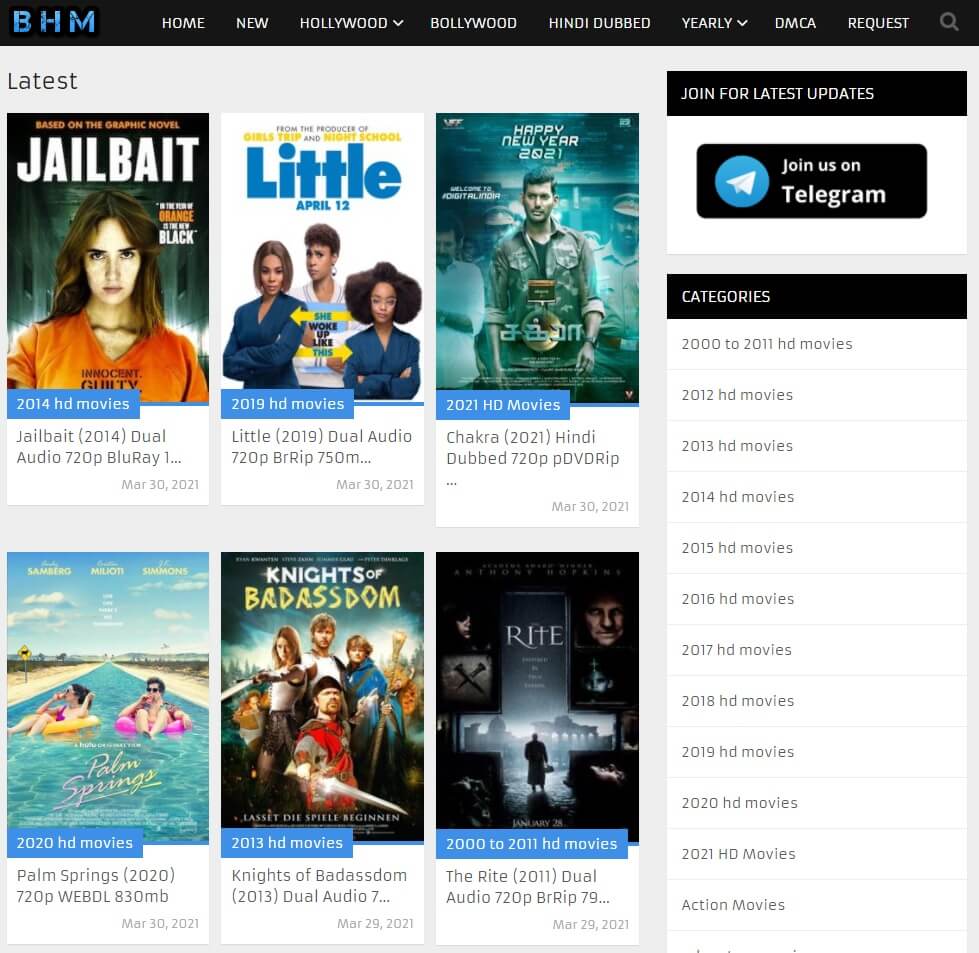Open the DMCA page

click(795, 23)
